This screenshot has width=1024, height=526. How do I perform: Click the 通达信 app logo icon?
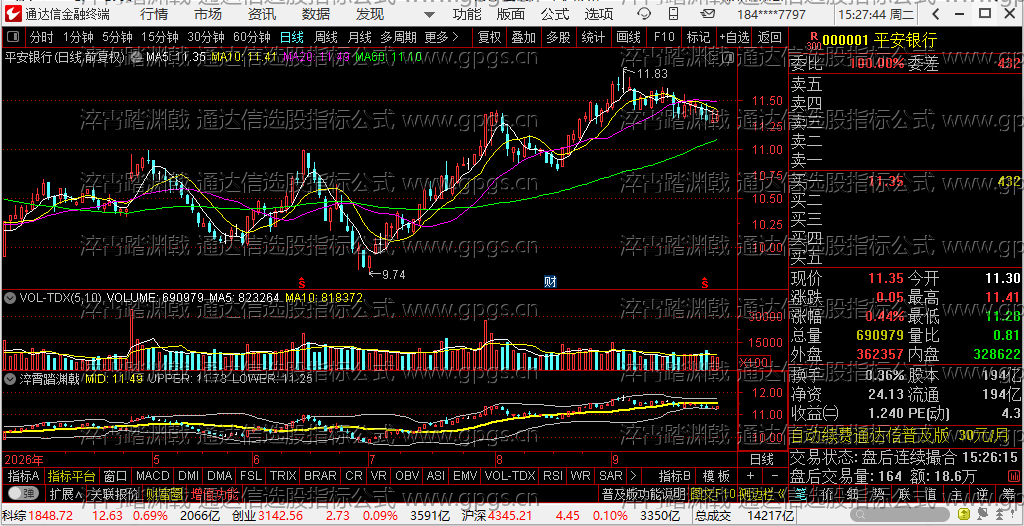13,13
